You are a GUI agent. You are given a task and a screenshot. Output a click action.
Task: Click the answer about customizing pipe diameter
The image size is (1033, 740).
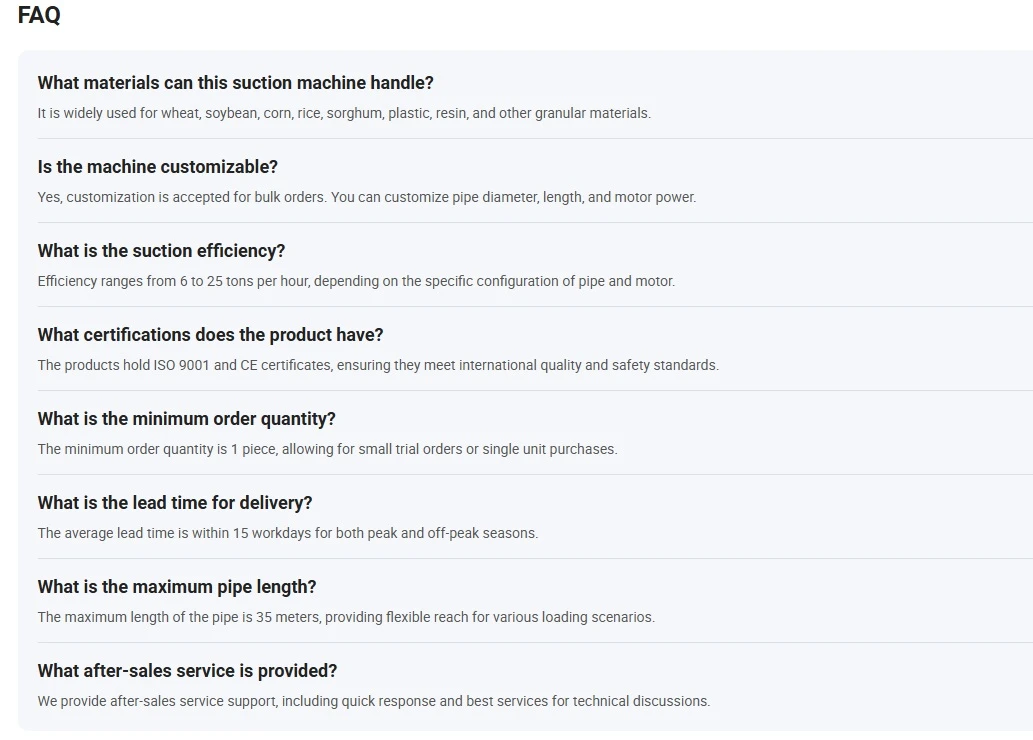pyautogui.click(x=366, y=197)
